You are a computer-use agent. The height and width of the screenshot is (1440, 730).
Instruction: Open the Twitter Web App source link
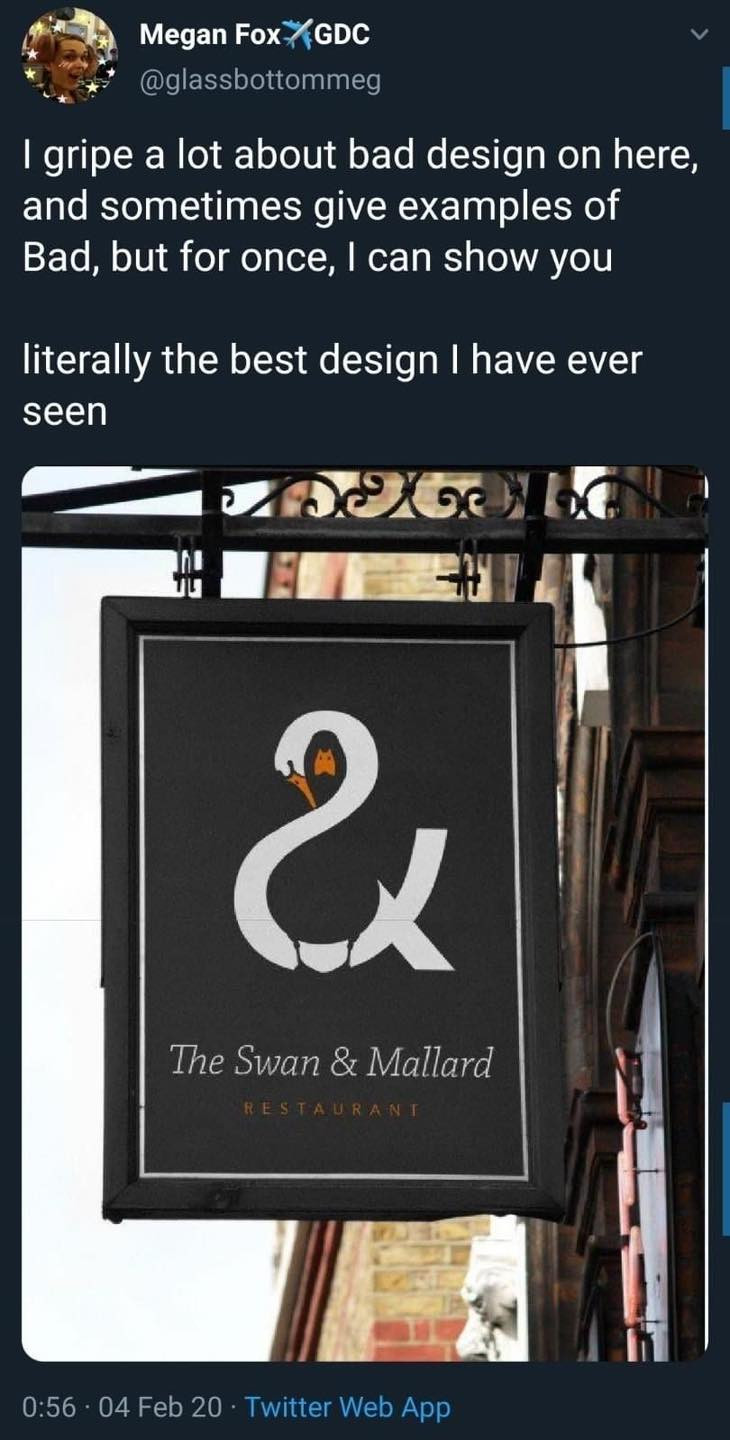[x=348, y=1407]
